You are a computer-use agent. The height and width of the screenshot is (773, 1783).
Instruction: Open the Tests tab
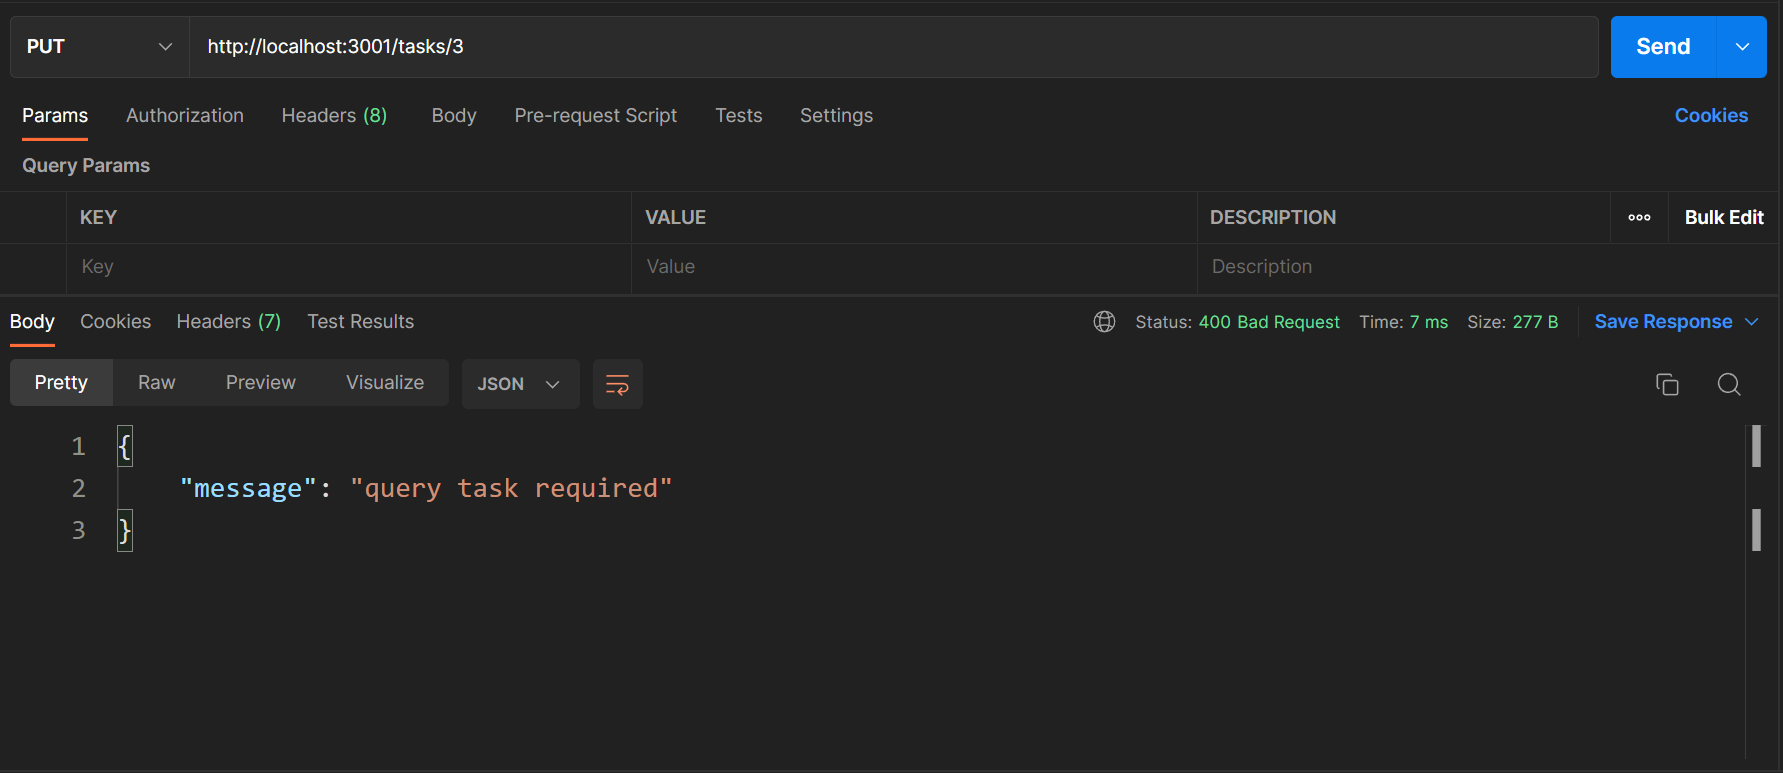coord(739,116)
